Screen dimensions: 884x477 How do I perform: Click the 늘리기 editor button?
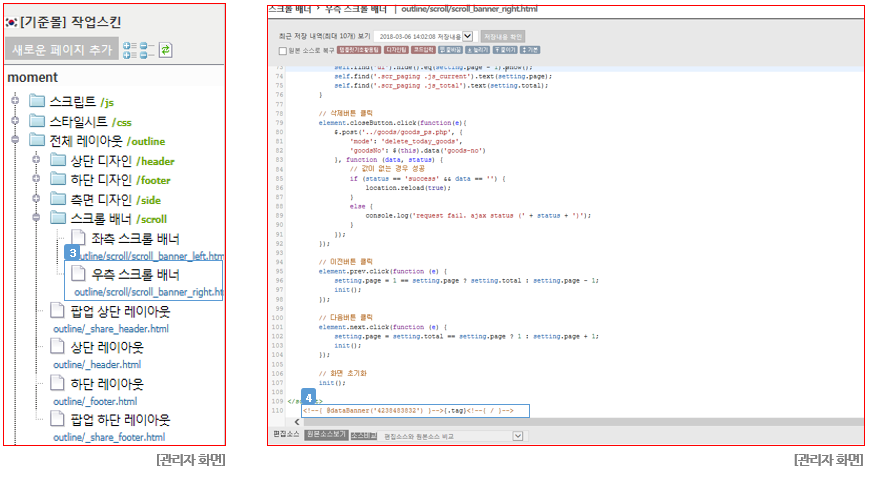point(477,50)
